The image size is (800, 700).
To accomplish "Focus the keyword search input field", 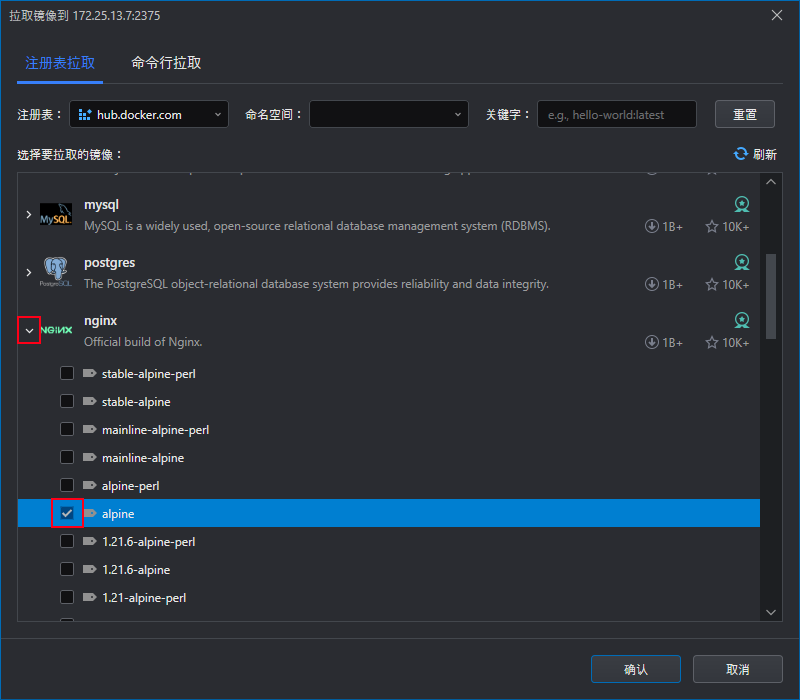I will click(617, 114).
